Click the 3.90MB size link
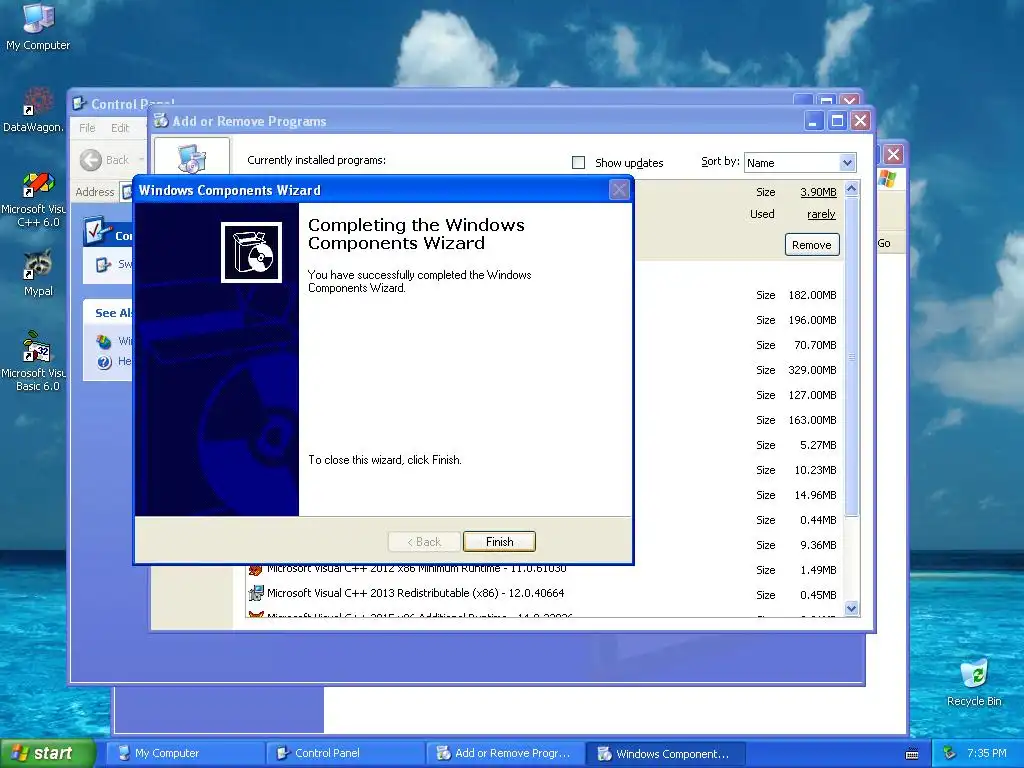Screen dimensions: 1024x768 coord(818,192)
